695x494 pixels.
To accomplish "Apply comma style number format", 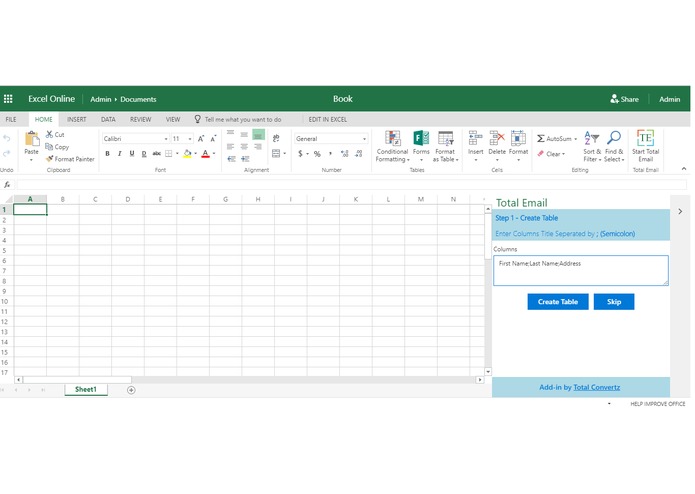I will click(x=330, y=154).
